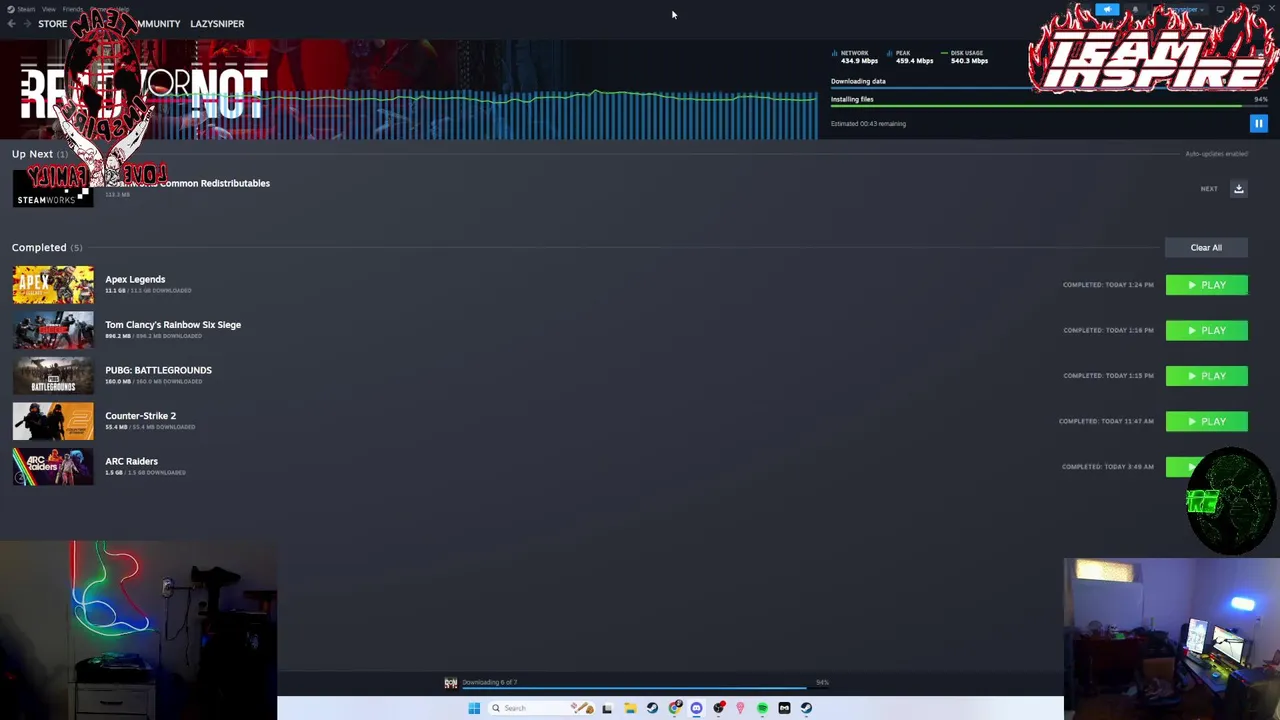This screenshot has width=1280, height=720.
Task: Select the Apex Legends title
Action: (135, 279)
